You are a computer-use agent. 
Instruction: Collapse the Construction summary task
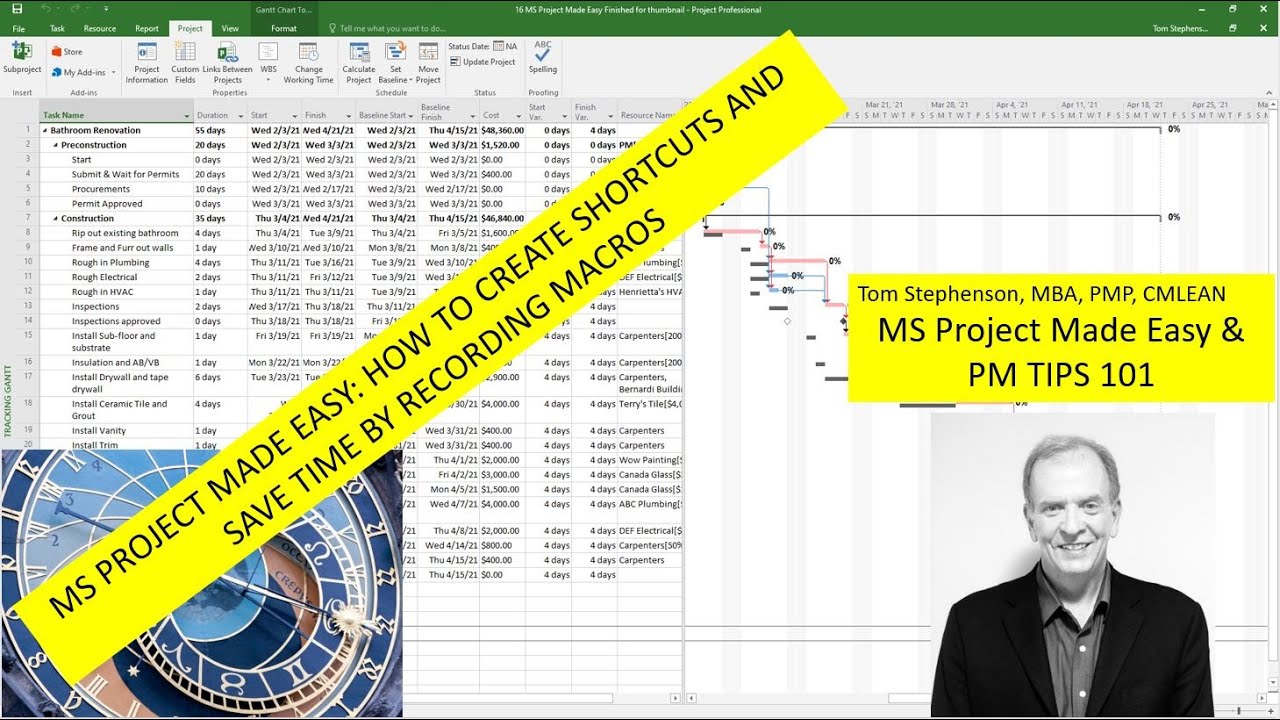tap(55, 218)
